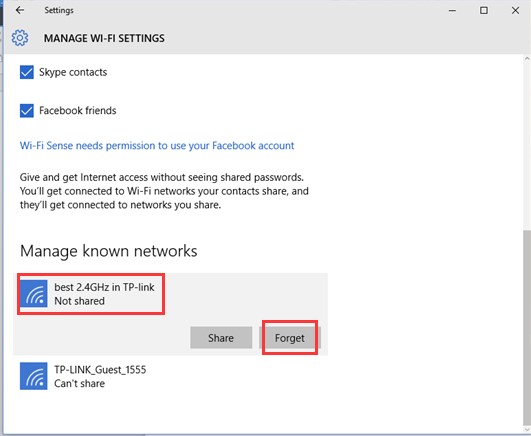
Task: Click the back arrow in Settings
Action: coord(20,10)
